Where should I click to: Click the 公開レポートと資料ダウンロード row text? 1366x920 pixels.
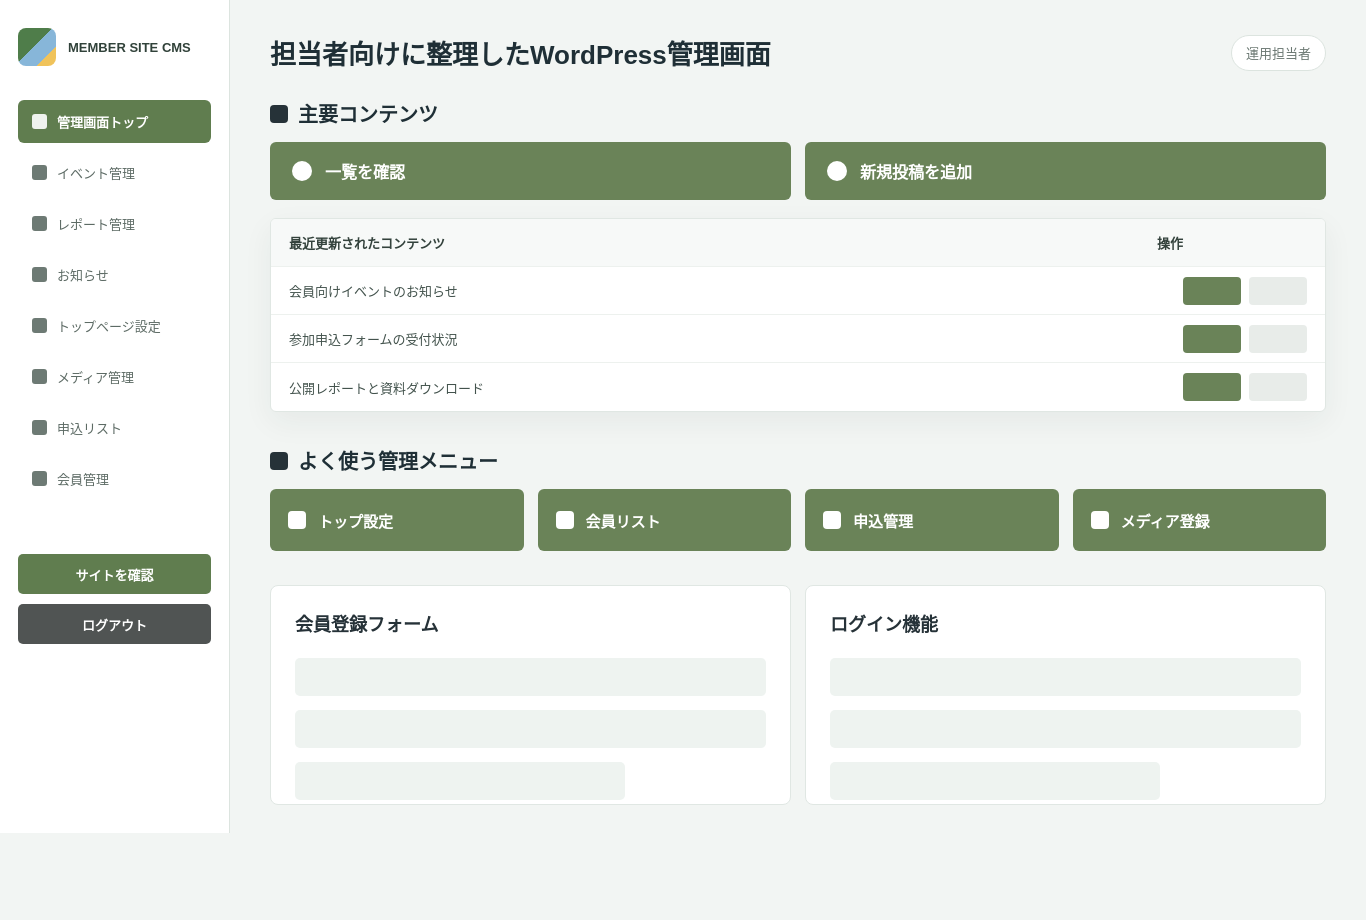click(x=386, y=388)
